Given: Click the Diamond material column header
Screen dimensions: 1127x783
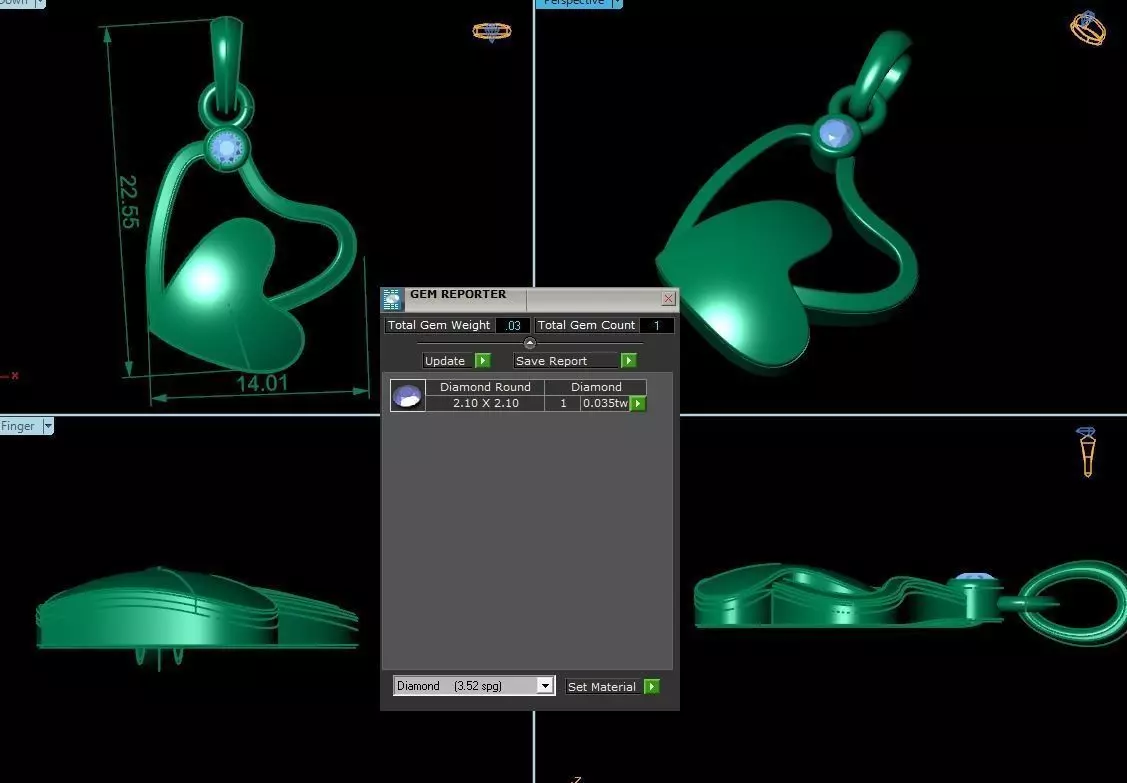Looking at the screenshot, I should pyautogui.click(x=596, y=387).
